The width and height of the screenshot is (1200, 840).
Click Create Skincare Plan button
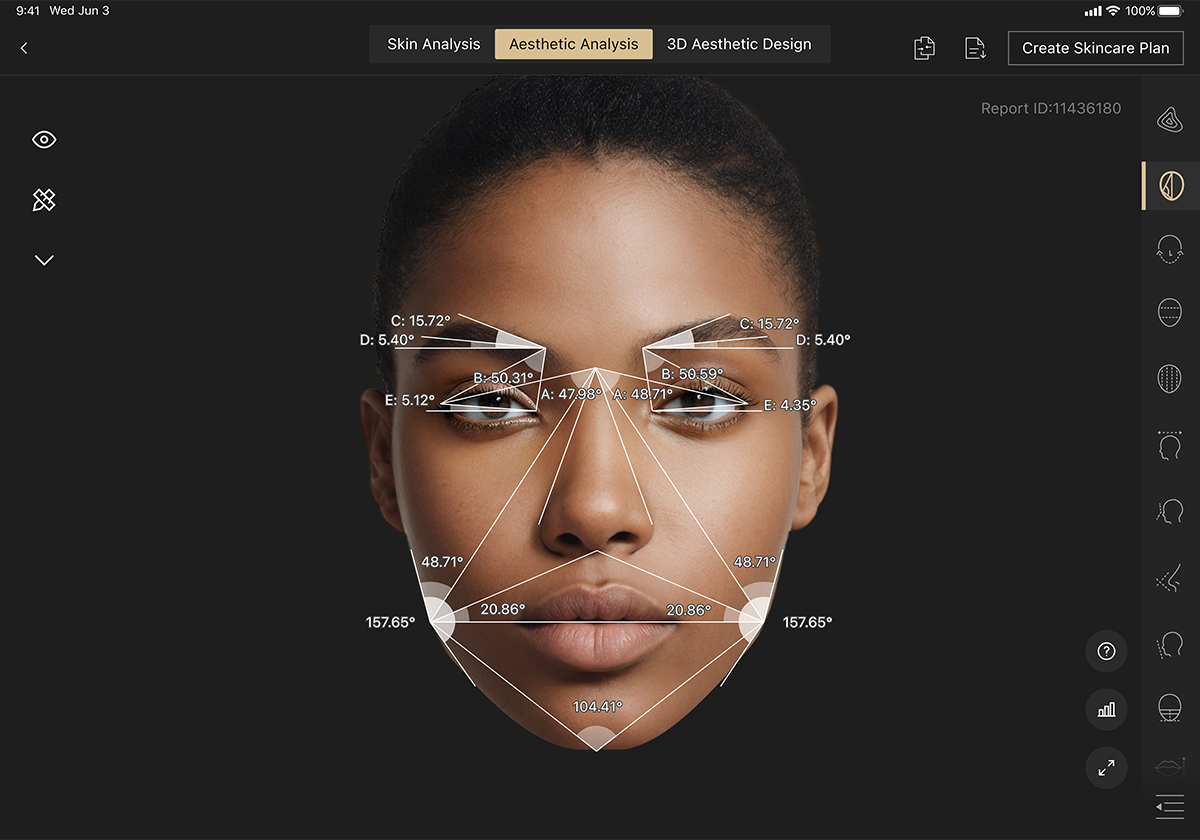(x=1096, y=48)
